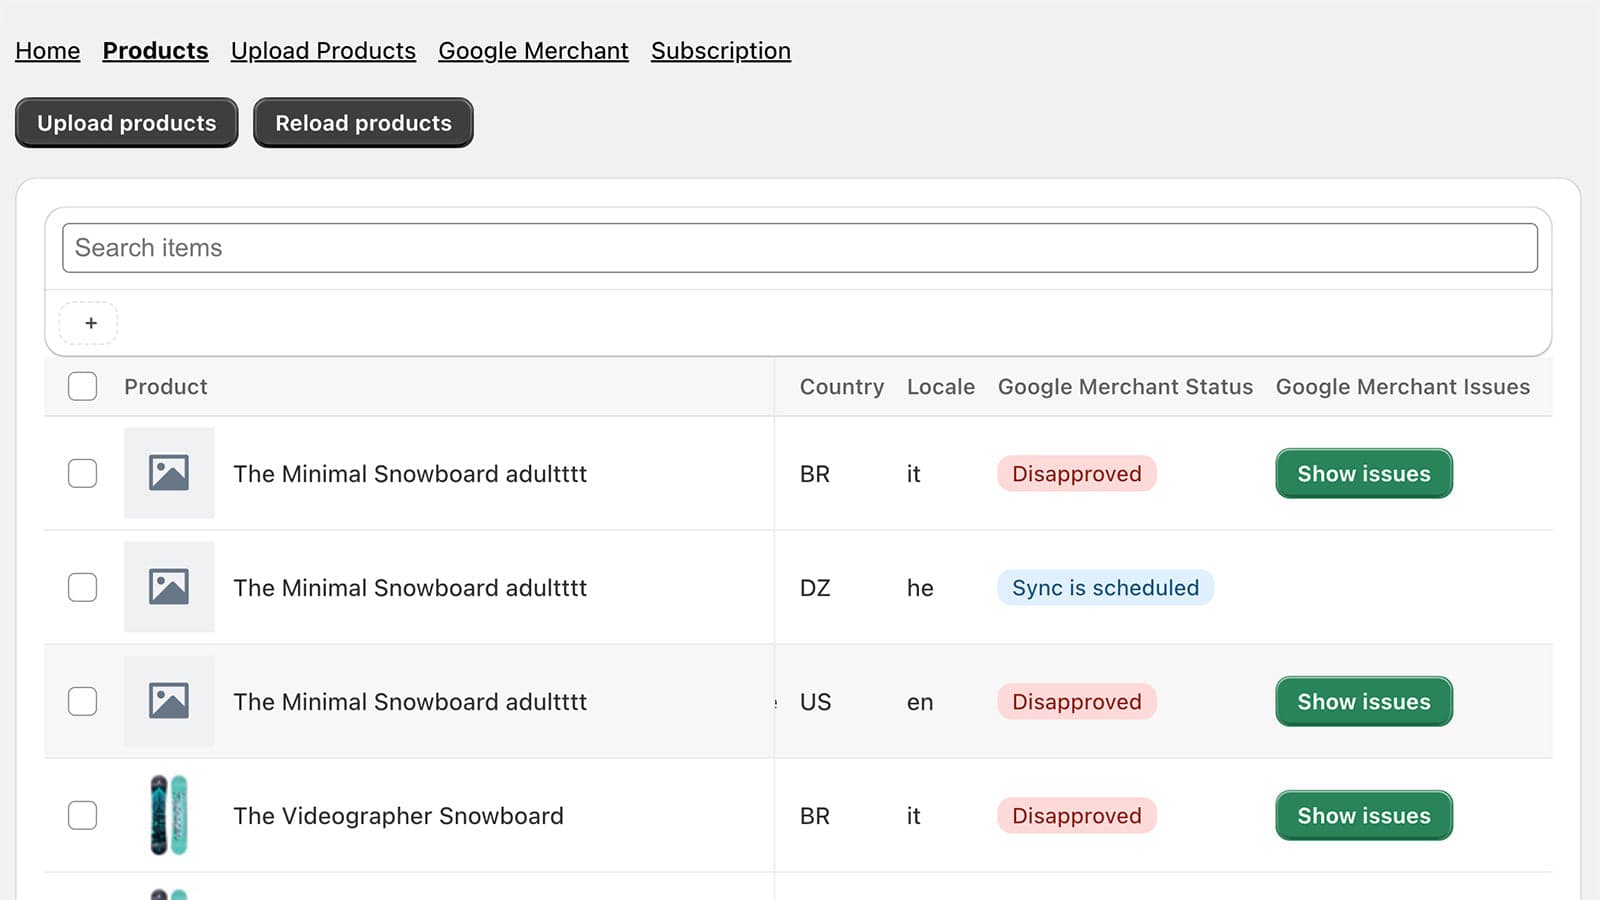1600x900 pixels.
Task: Check the Videographer Snowboard row checkbox
Action: pyautogui.click(x=82, y=815)
